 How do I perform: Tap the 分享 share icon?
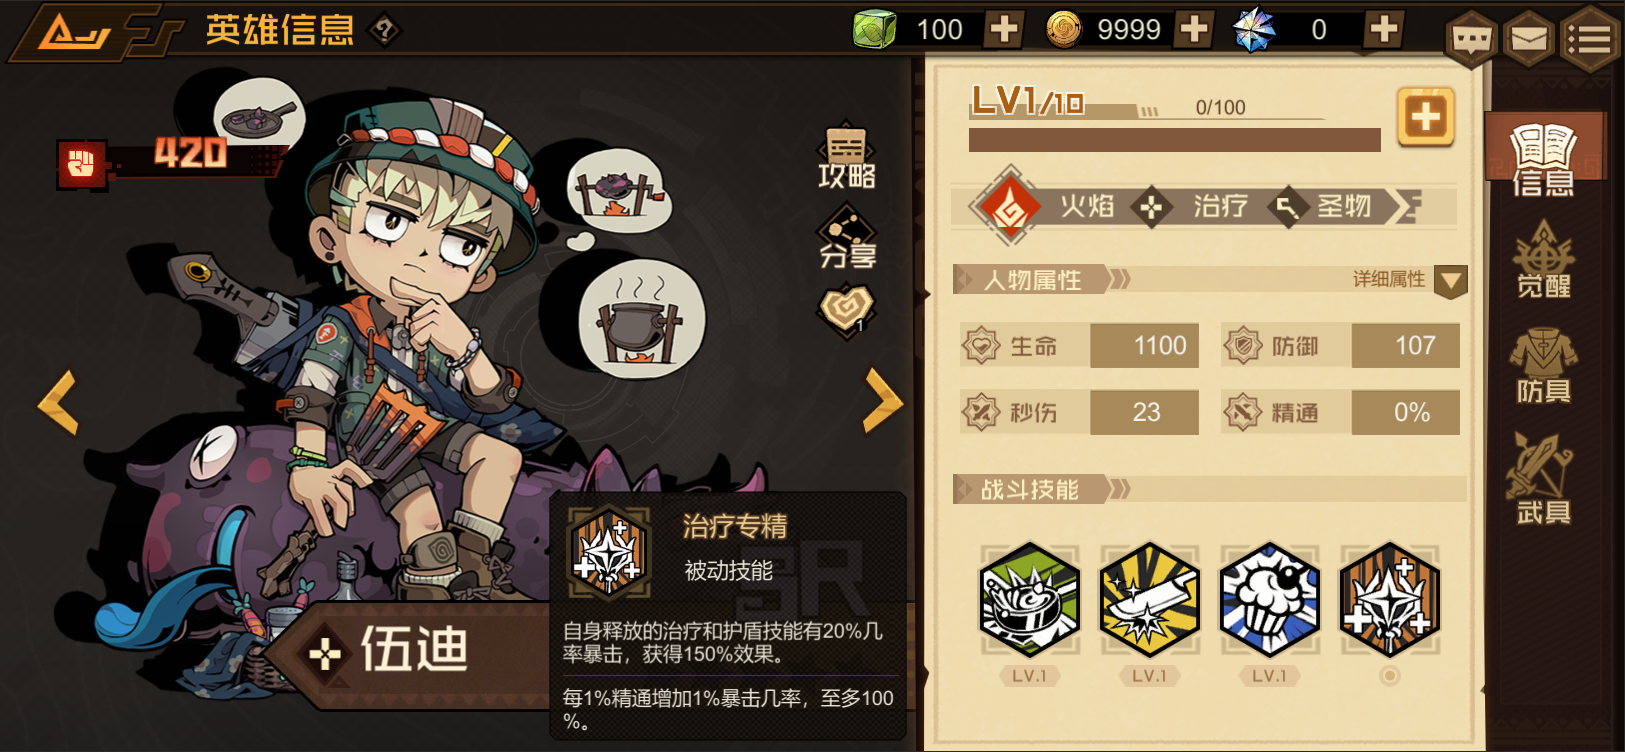(x=847, y=236)
